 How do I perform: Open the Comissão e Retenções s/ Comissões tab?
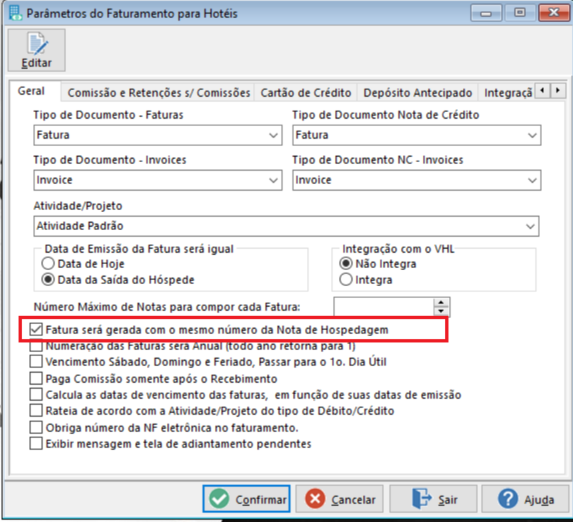159,93
